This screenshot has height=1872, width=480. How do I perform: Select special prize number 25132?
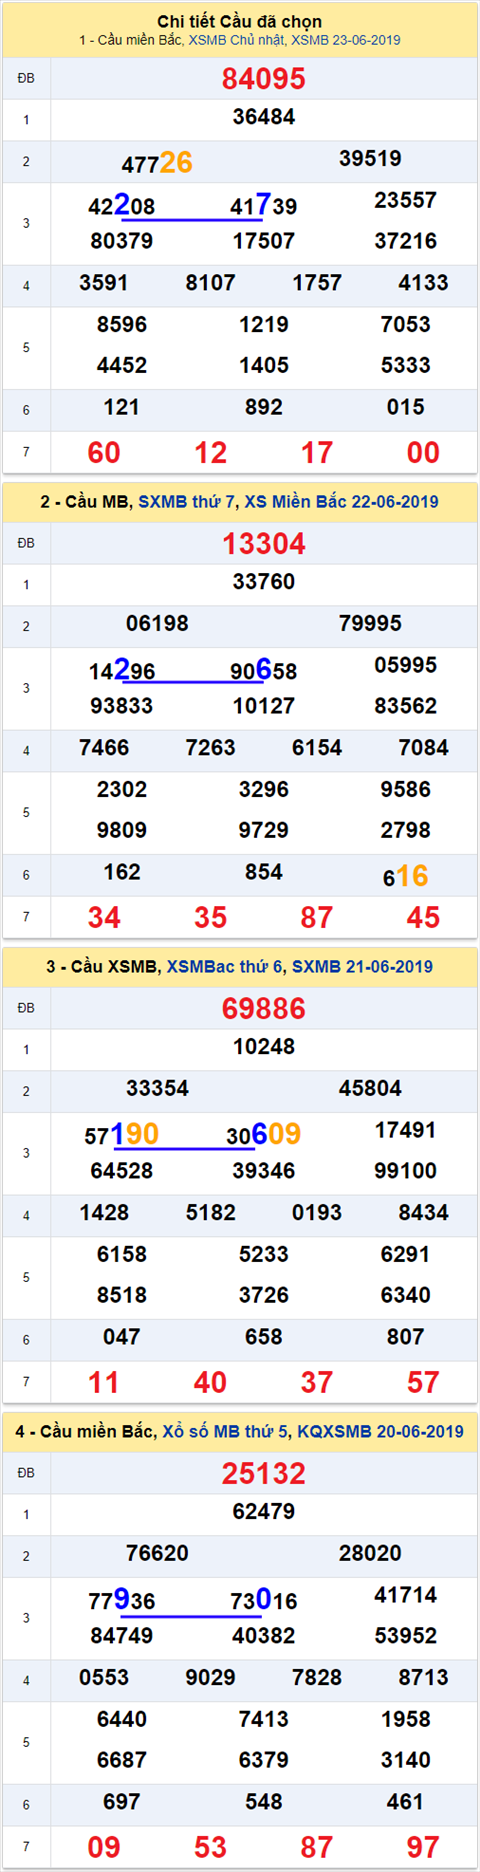264,1474
